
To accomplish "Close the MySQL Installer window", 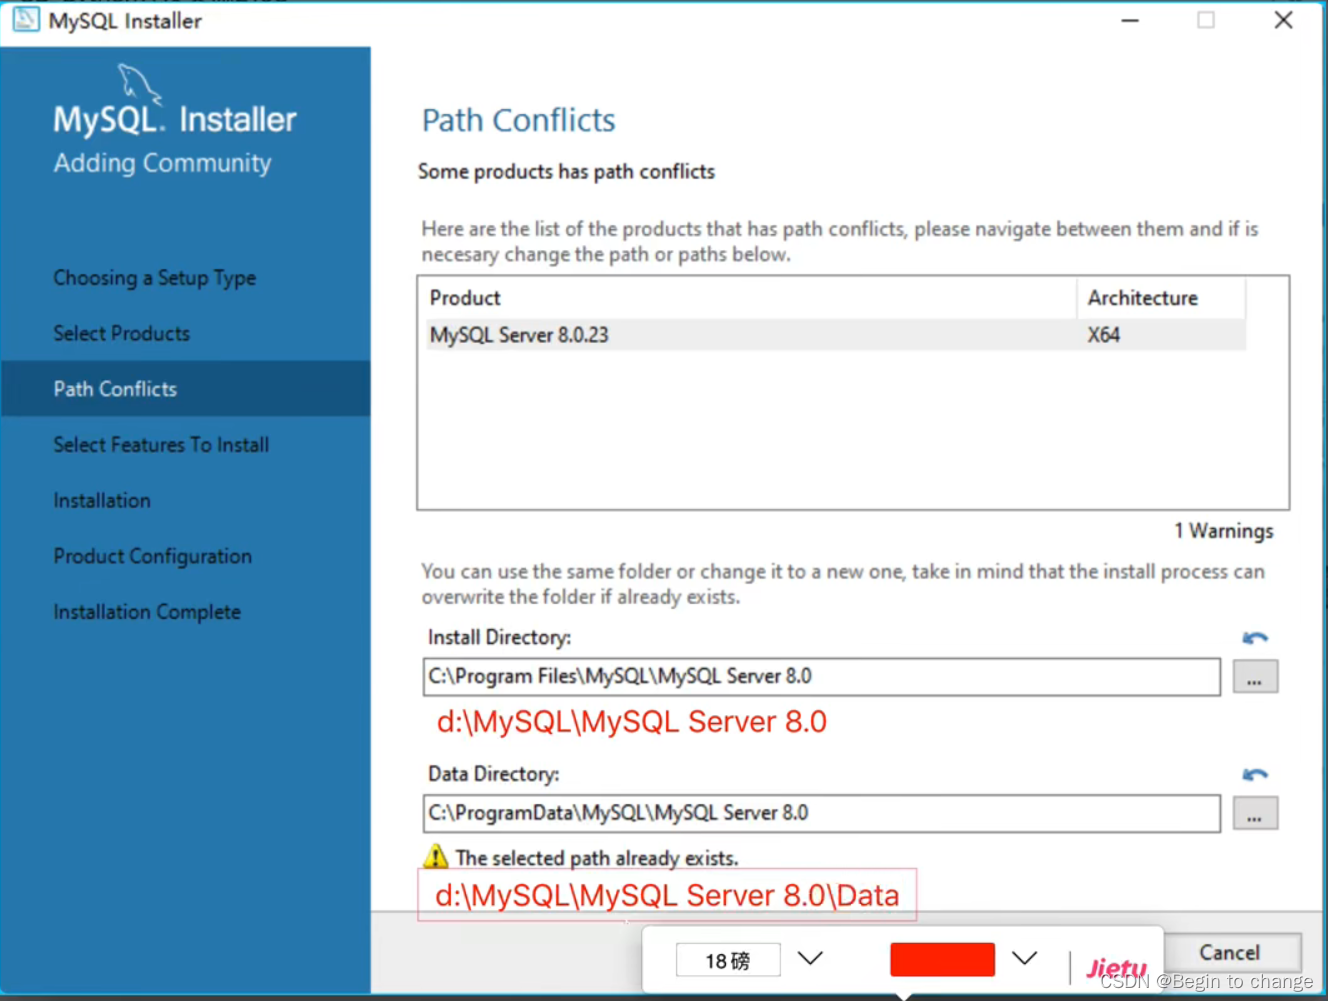I will (x=1284, y=20).
